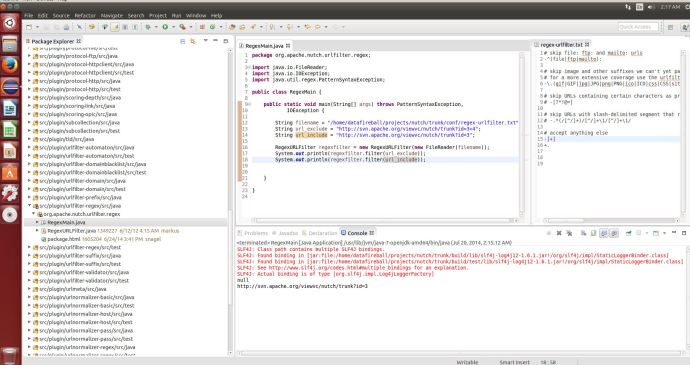Remove all terminated launches in Console
The image size is (690, 365).
(x=569, y=233)
